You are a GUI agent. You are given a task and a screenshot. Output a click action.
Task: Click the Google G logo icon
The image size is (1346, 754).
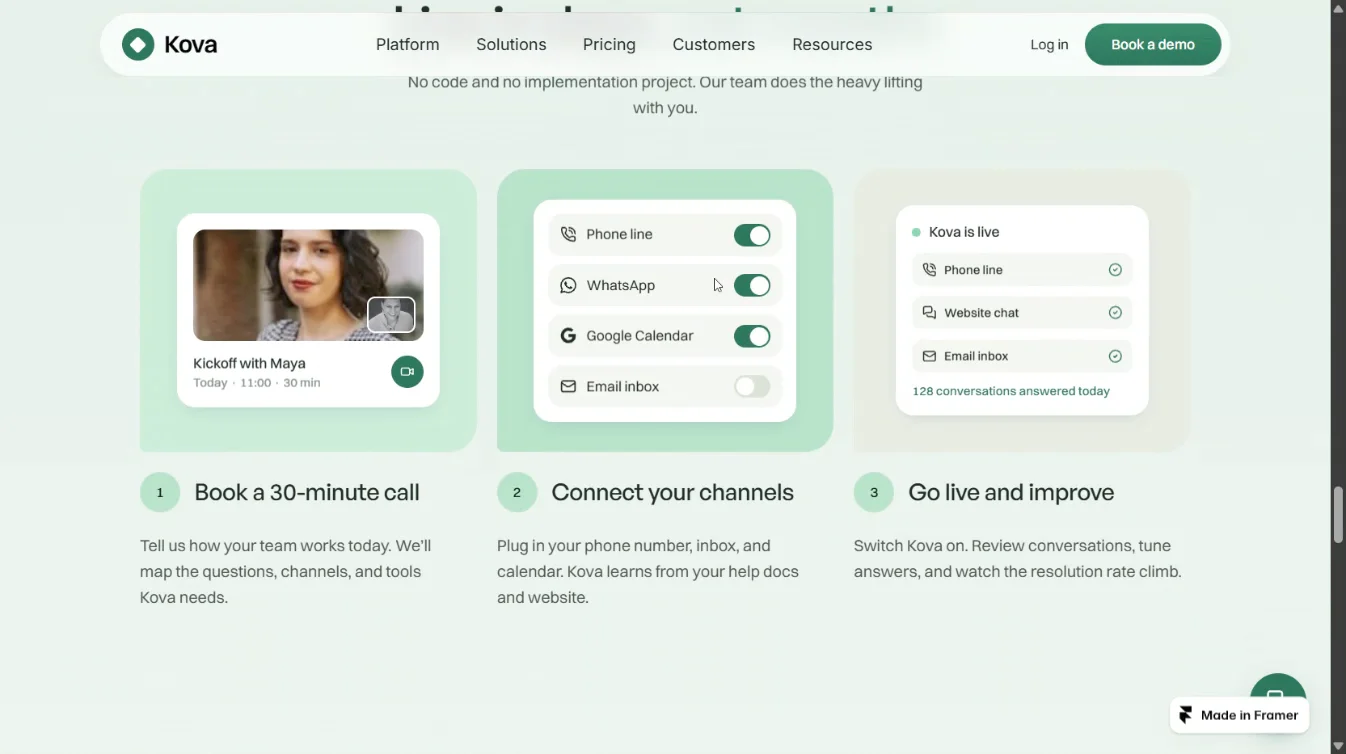pos(568,336)
